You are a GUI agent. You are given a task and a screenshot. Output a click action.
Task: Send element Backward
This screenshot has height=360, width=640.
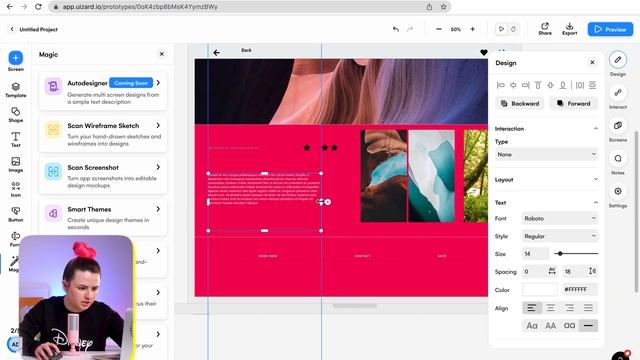point(520,104)
